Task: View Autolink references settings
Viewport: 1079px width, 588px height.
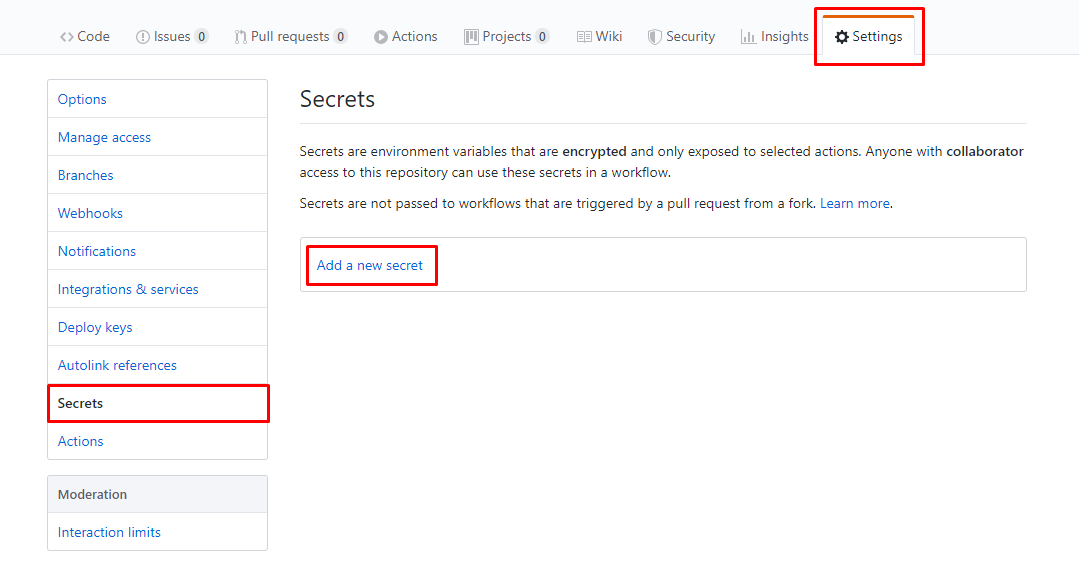Action: pyautogui.click(x=117, y=365)
